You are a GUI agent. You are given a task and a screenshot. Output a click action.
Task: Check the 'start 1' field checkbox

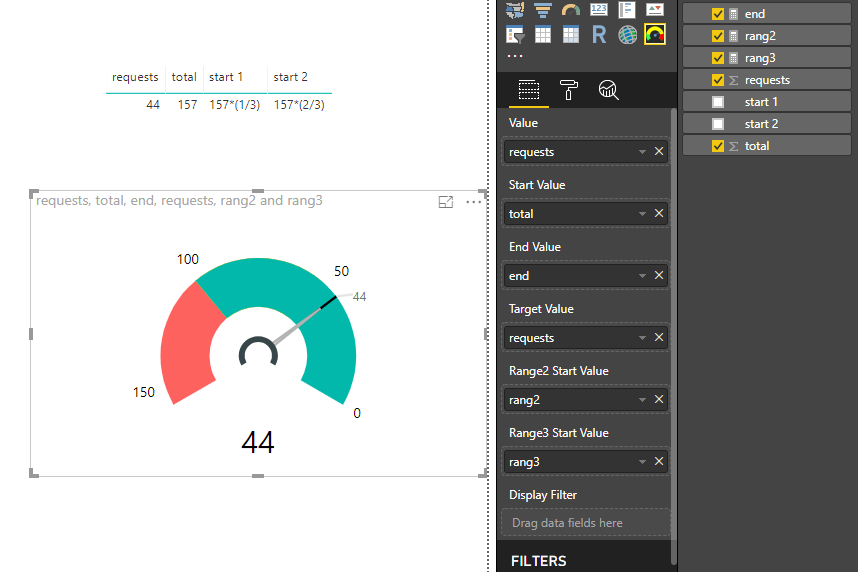[718, 102]
